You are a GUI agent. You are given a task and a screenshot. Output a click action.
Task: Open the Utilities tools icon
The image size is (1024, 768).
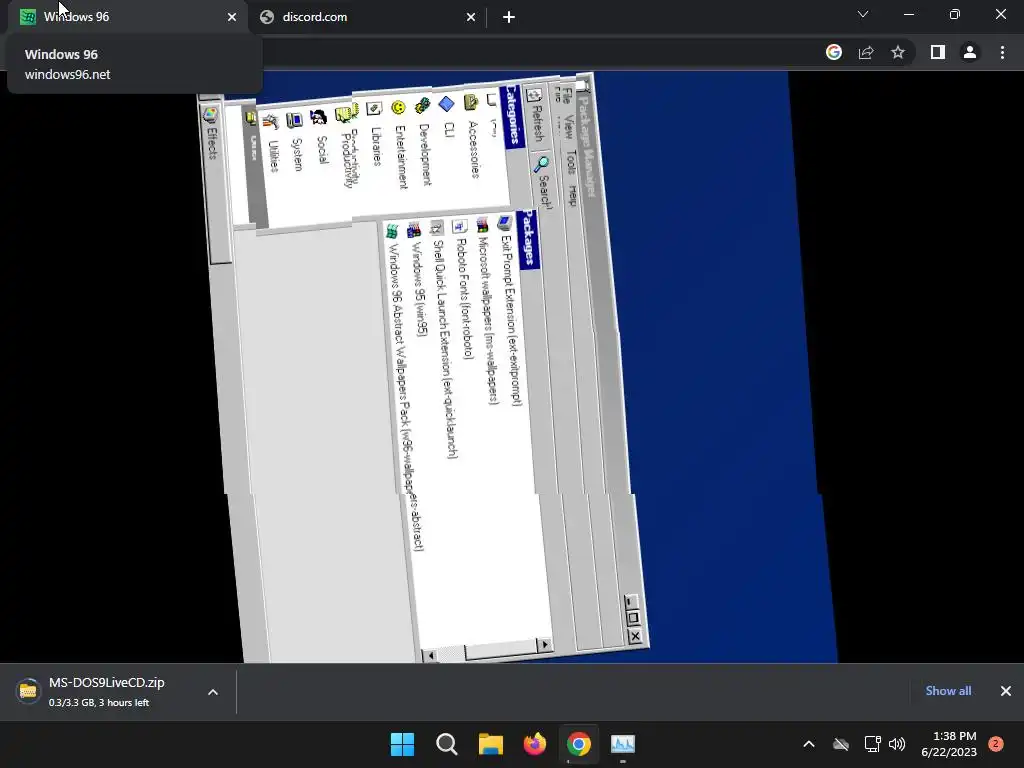[270, 121]
